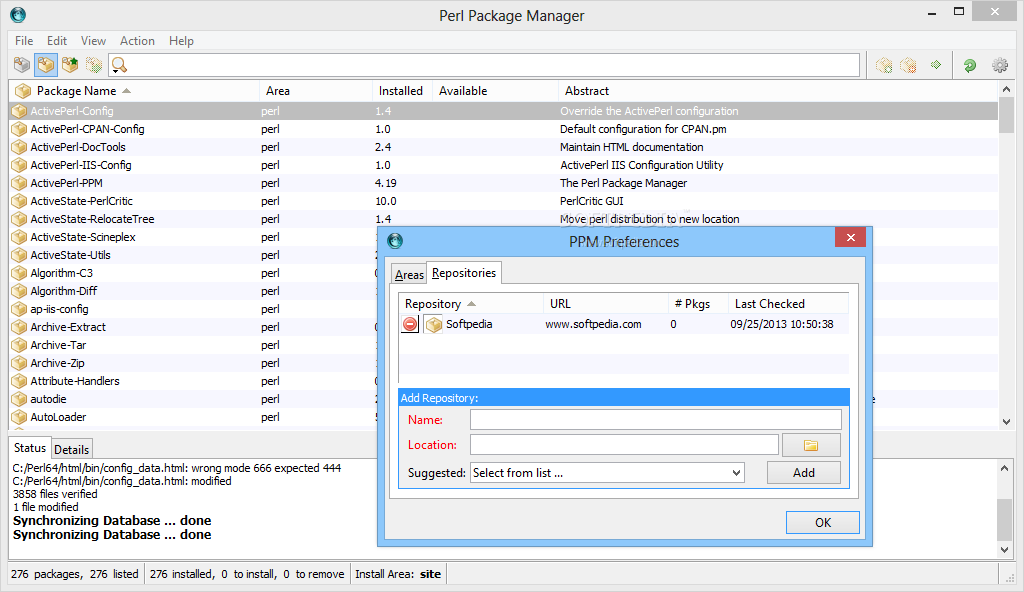The height and width of the screenshot is (592, 1024).
Task: Click package icon beside Archive-Extract
Action: pos(20,327)
